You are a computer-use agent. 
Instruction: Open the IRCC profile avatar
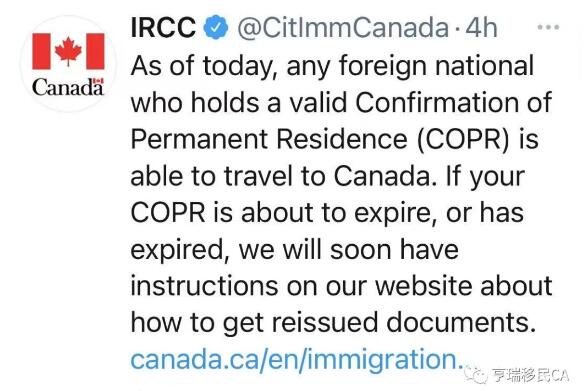pyautogui.click(x=68, y=64)
